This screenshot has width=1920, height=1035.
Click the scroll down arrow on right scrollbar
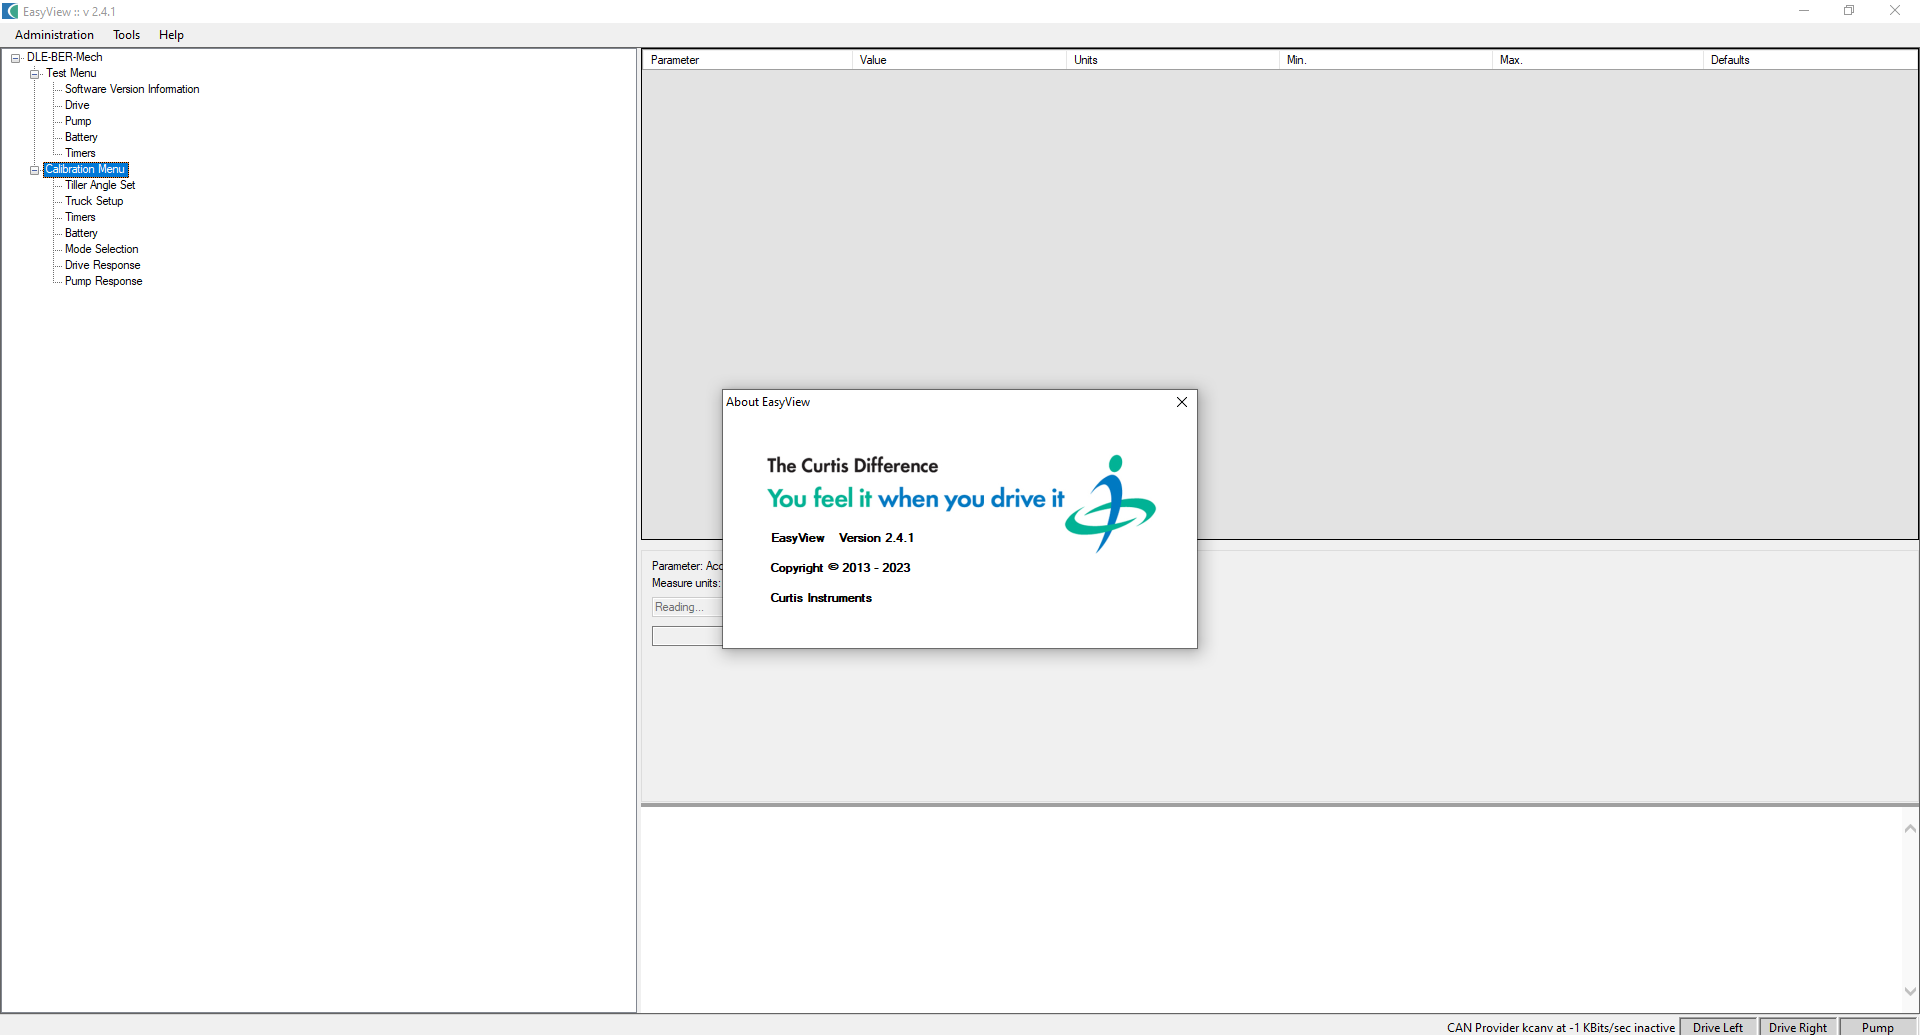point(1909,992)
